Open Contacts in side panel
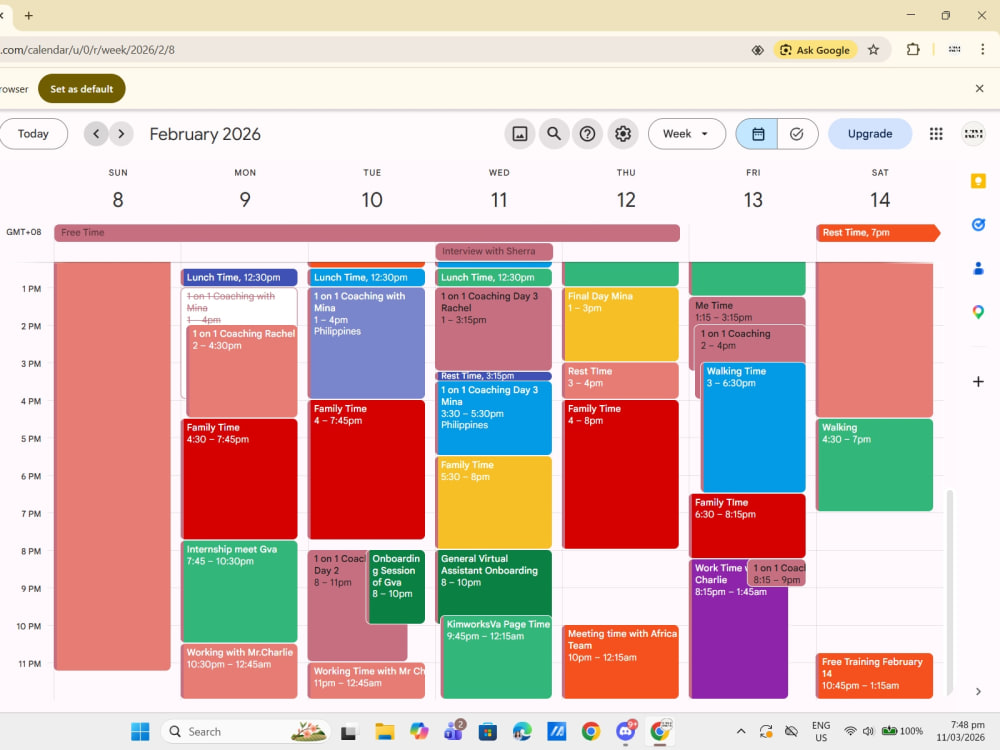The width and height of the screenshot is (1000, 750). click(978, 268)
